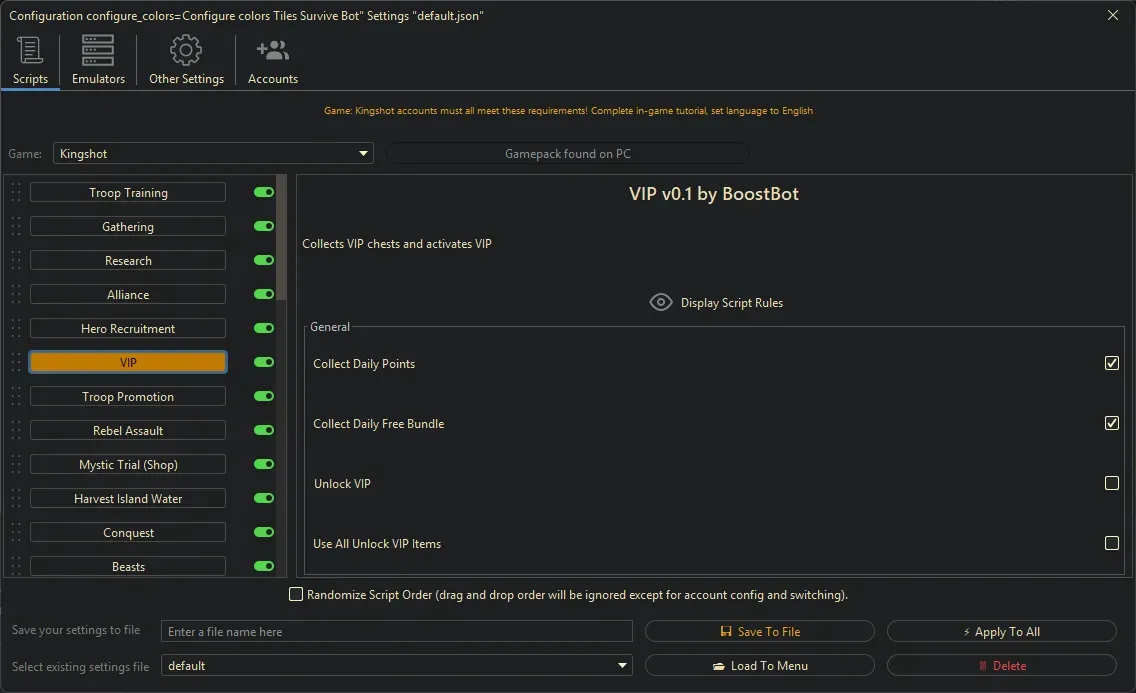Open the Accounts people icon
The height and width of the screenshot is (693, 1136).
tap(272, 50)
